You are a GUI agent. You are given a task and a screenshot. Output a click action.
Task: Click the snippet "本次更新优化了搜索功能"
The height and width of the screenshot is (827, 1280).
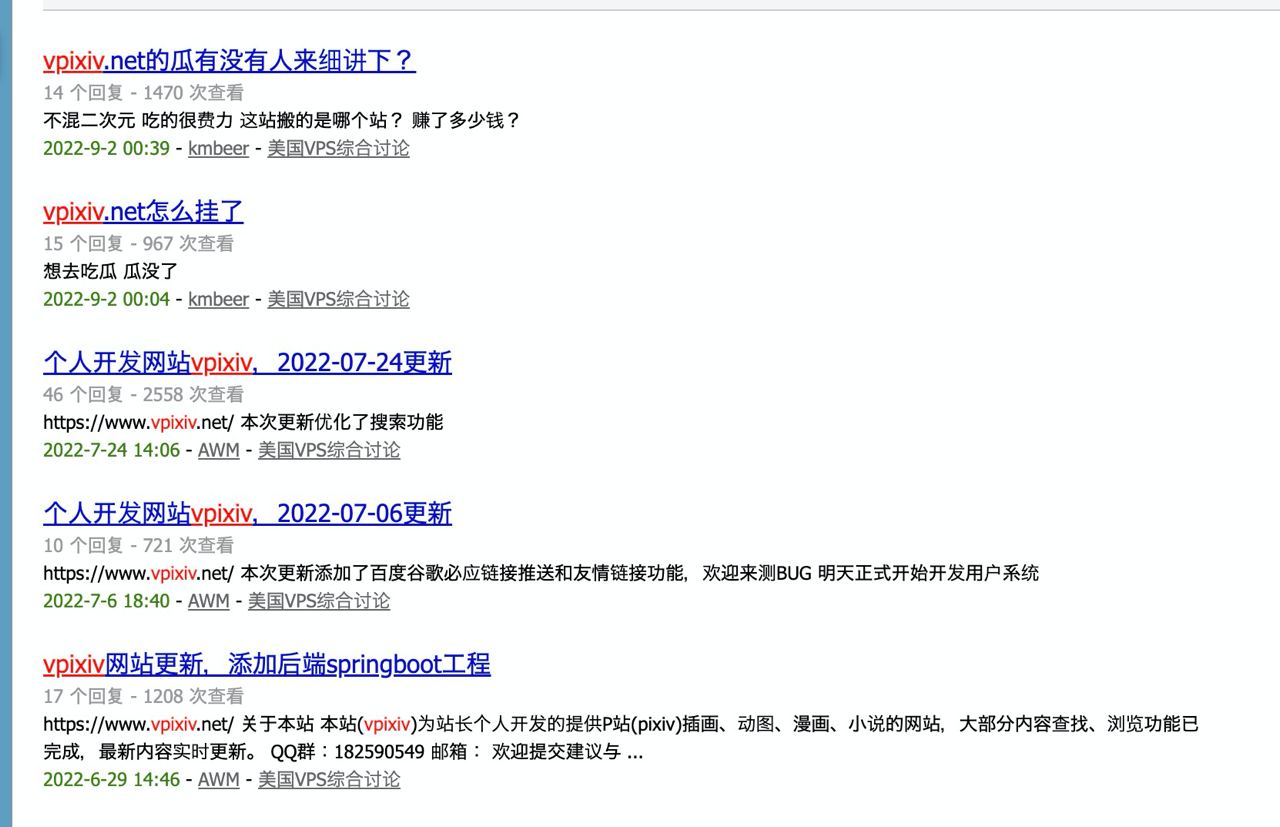342,423
